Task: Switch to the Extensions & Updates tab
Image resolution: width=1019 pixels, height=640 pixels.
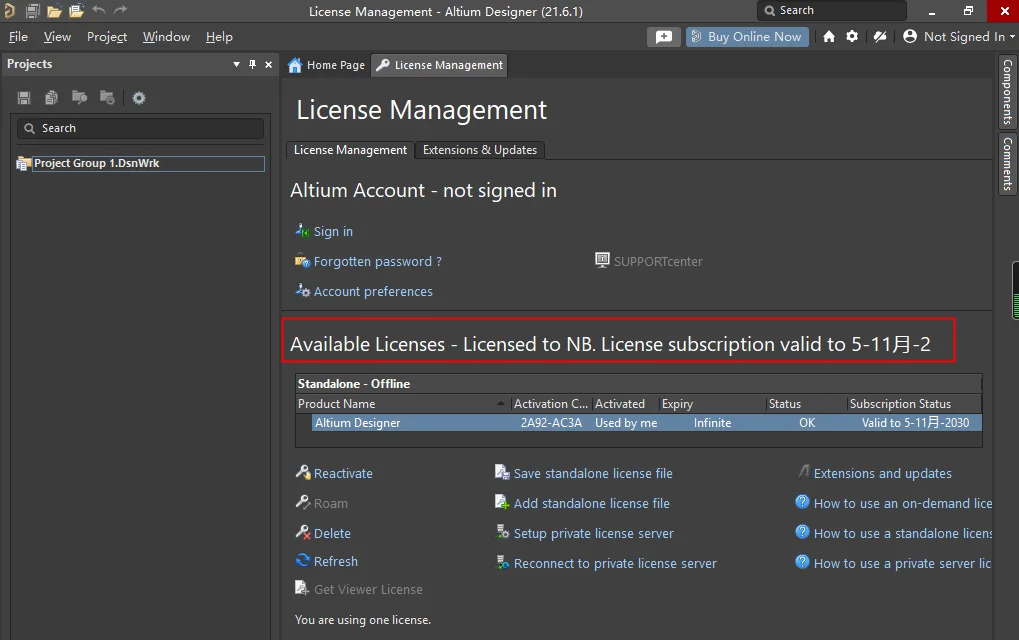Action: [480, 150]
